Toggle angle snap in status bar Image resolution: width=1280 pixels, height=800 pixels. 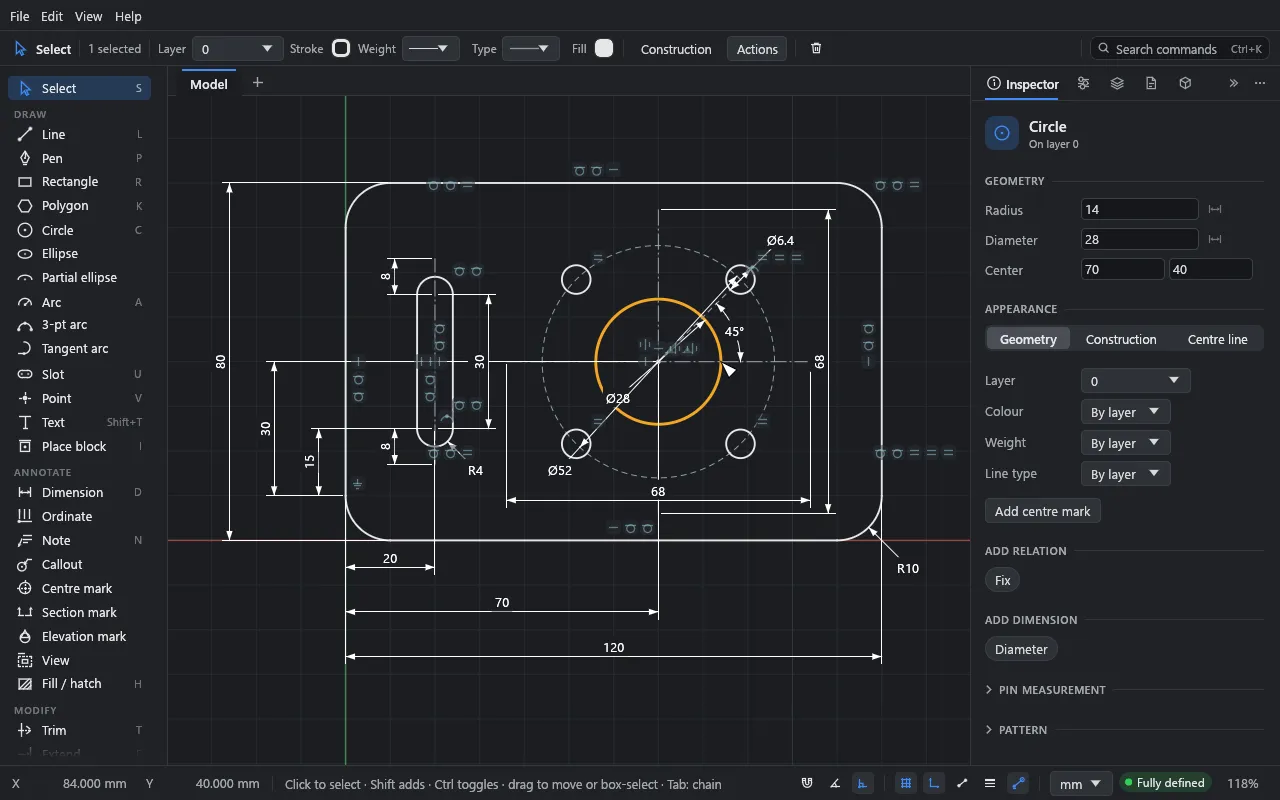click(835, 784)
